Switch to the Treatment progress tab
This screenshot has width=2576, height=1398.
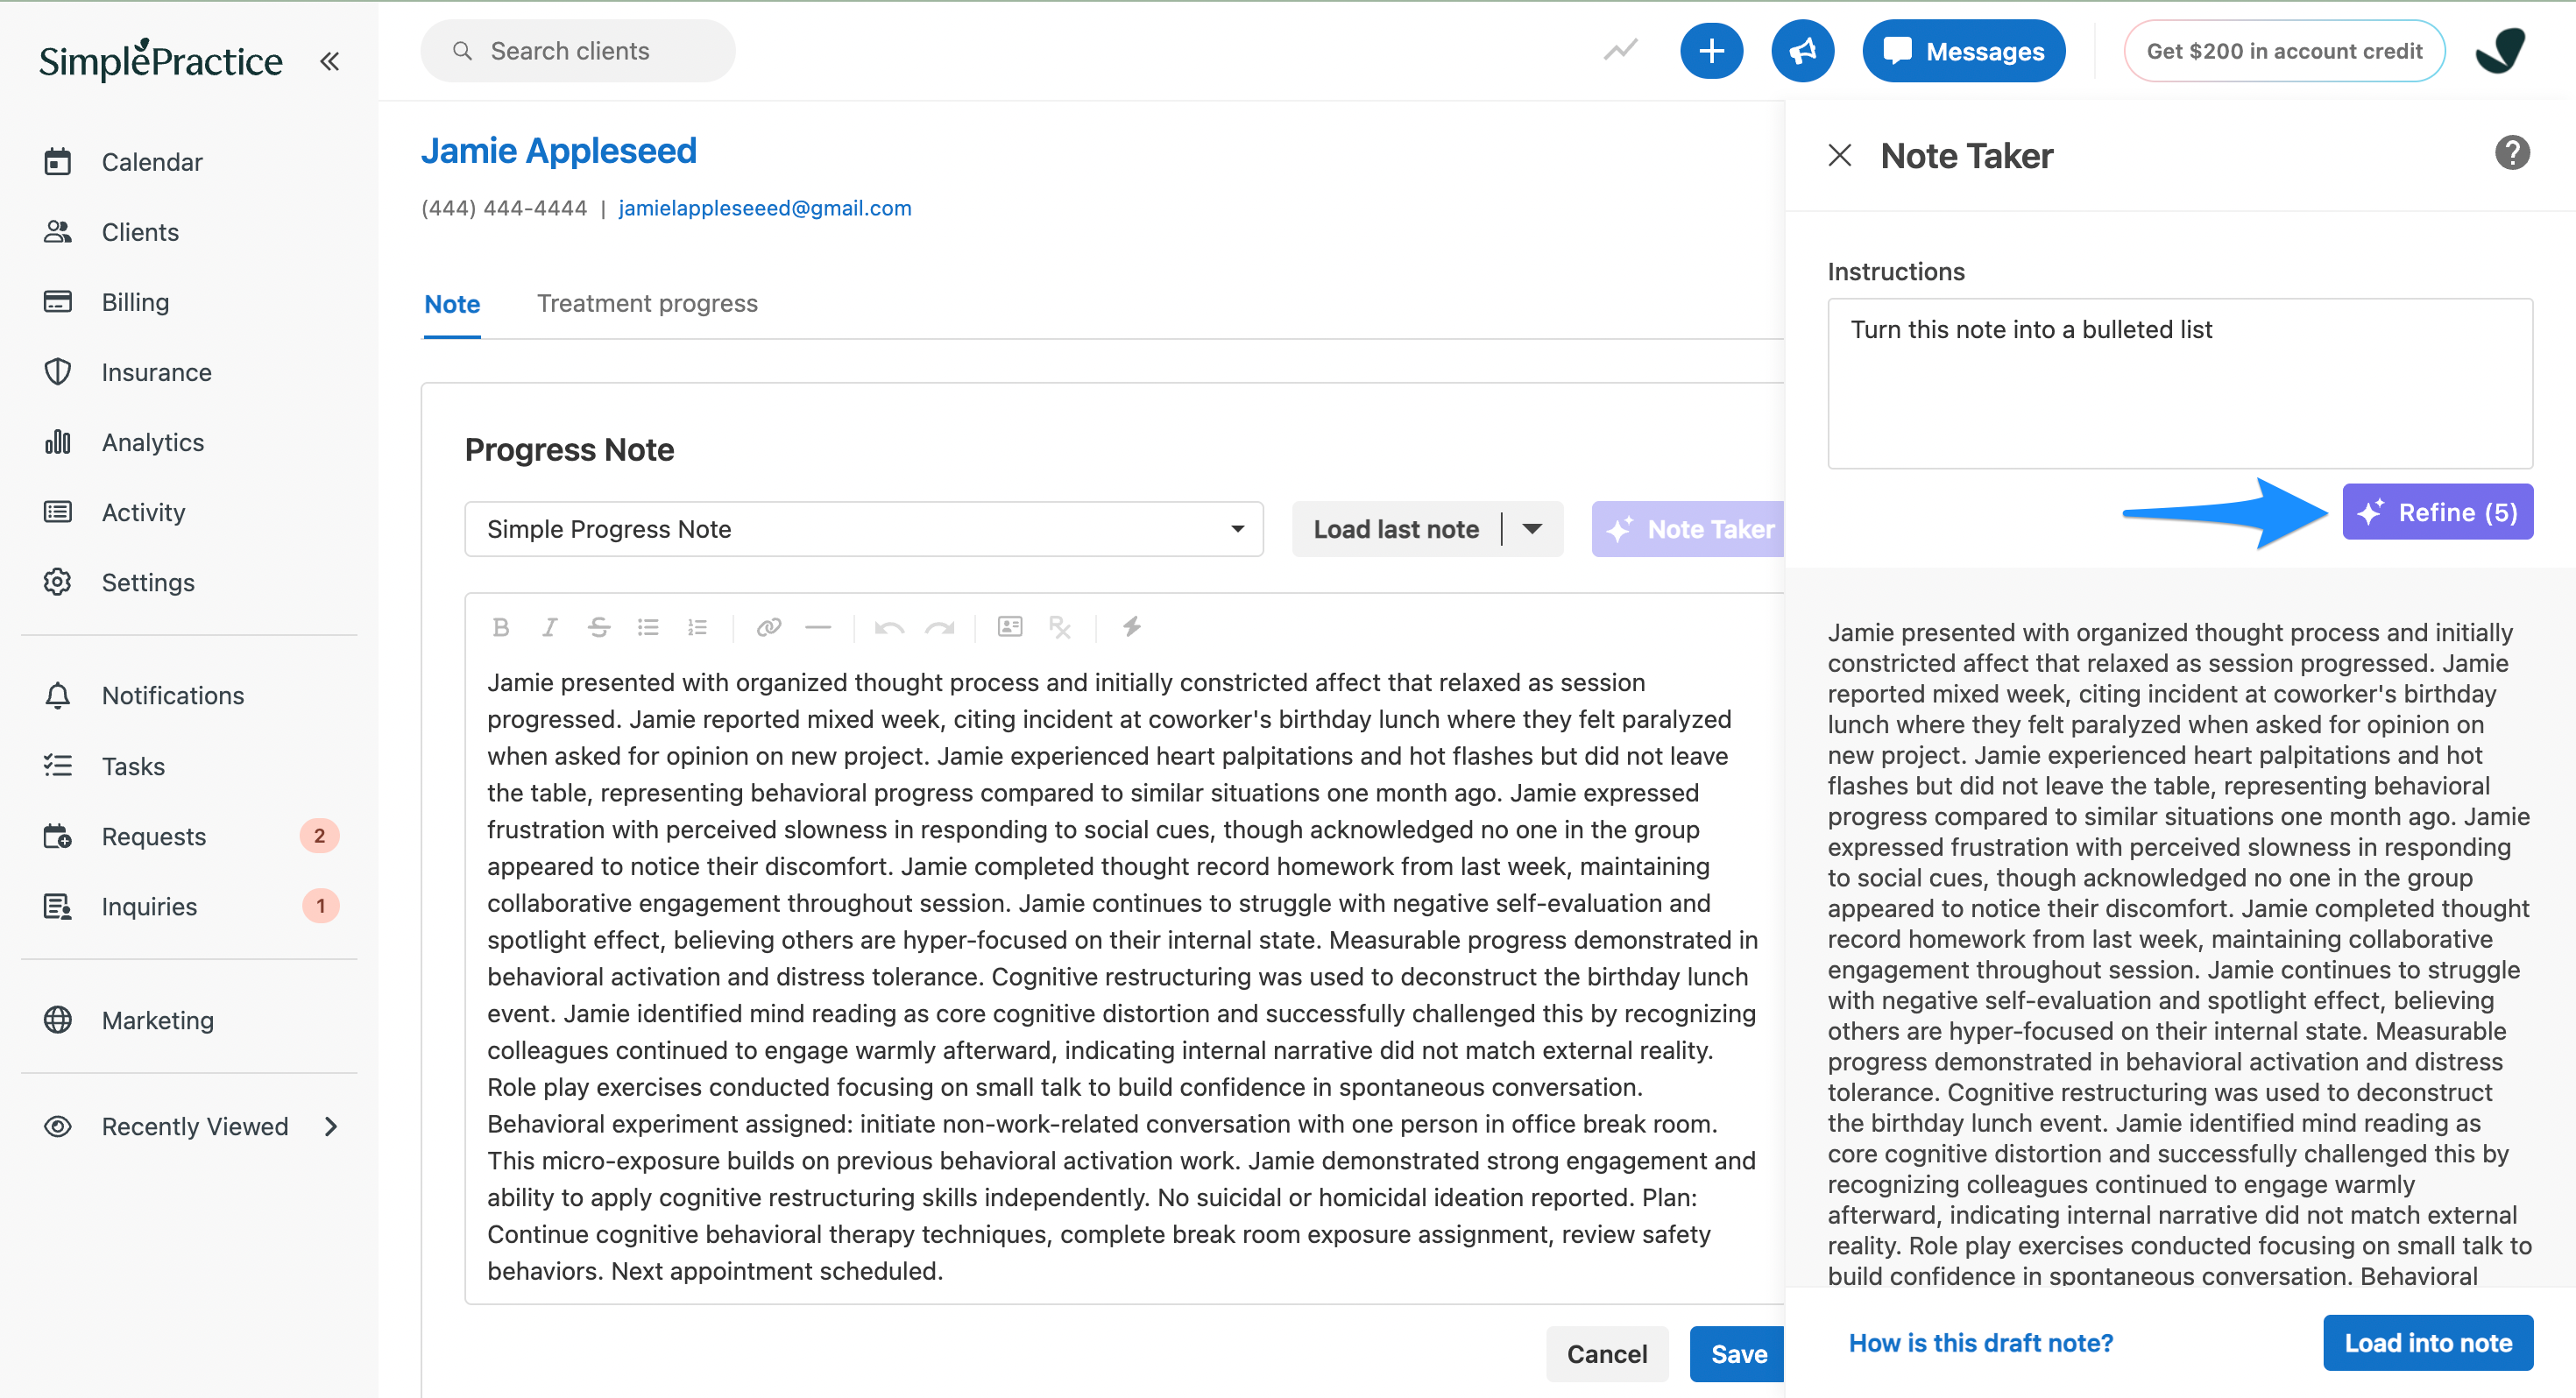pyautogui.click(x=647, y=303)
